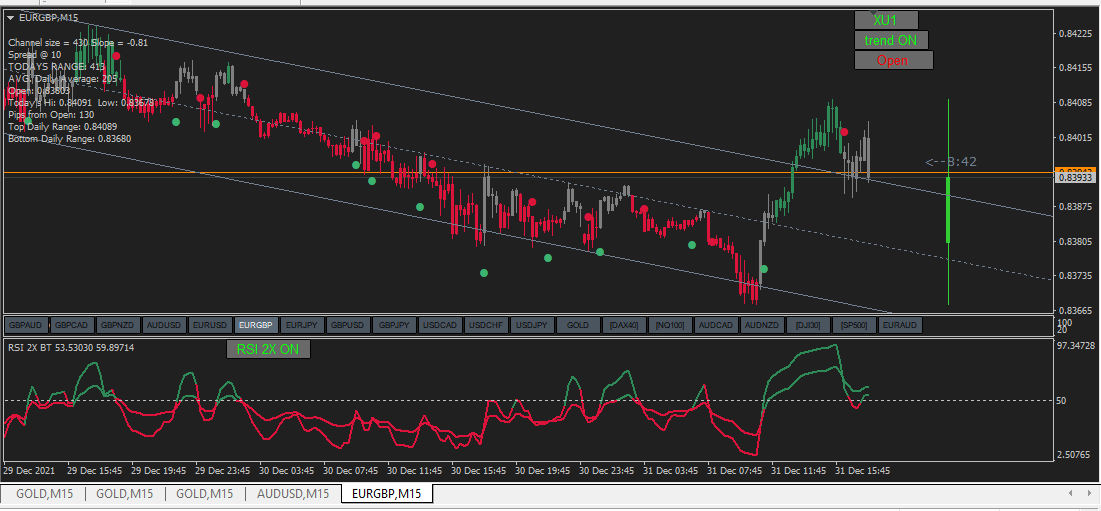Click the red signal dot near 31 Dec 15:45

pos(844,132)
